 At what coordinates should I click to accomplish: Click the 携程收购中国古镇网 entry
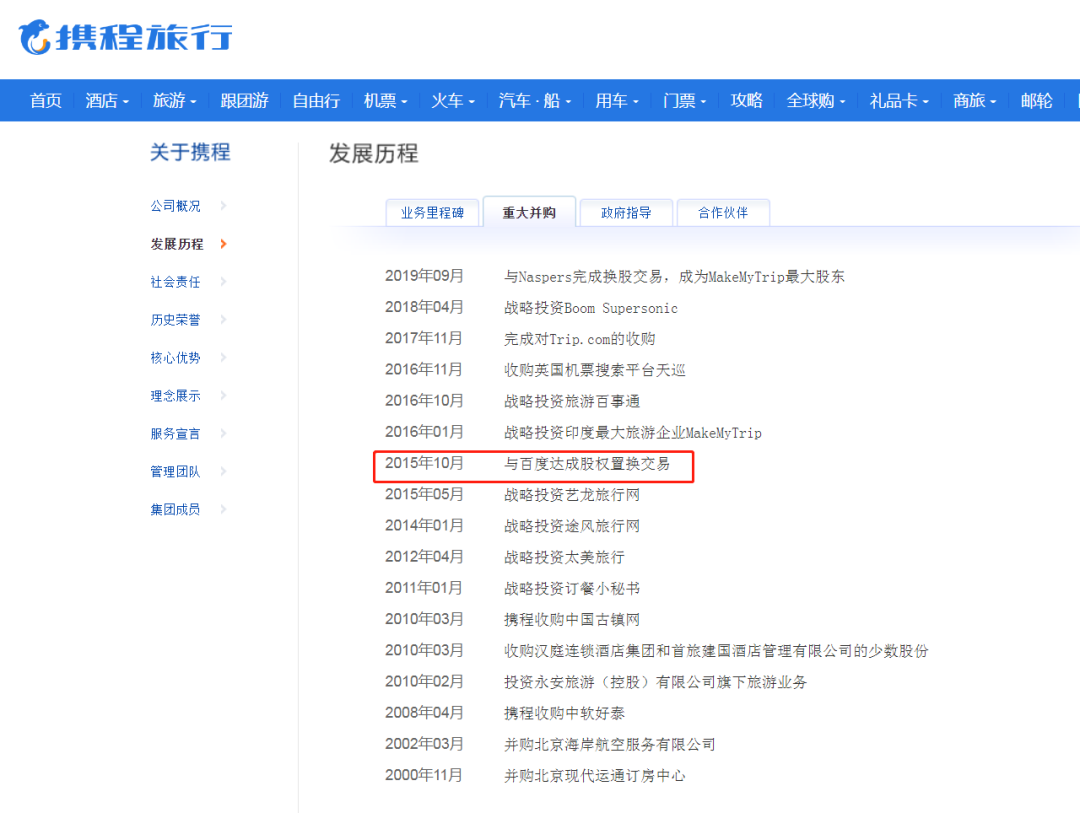(x=572, y=619)
